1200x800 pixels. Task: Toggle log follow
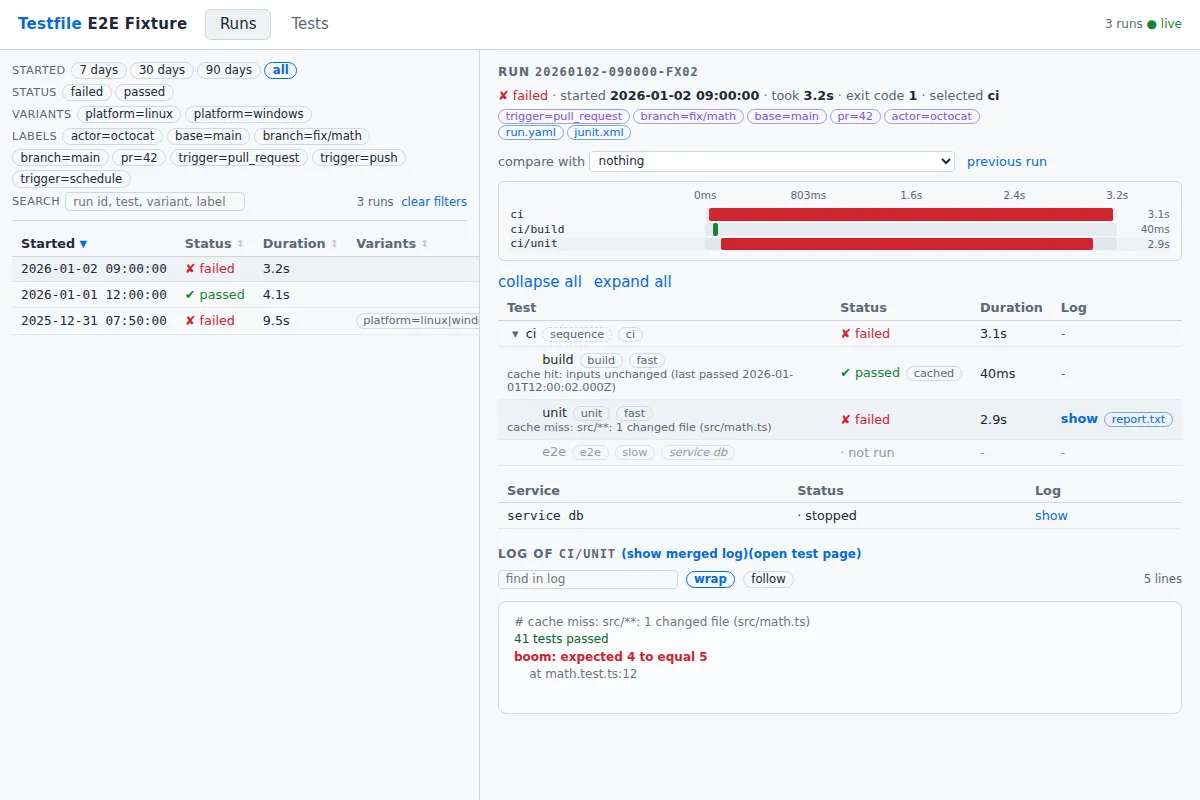(768, 579)
